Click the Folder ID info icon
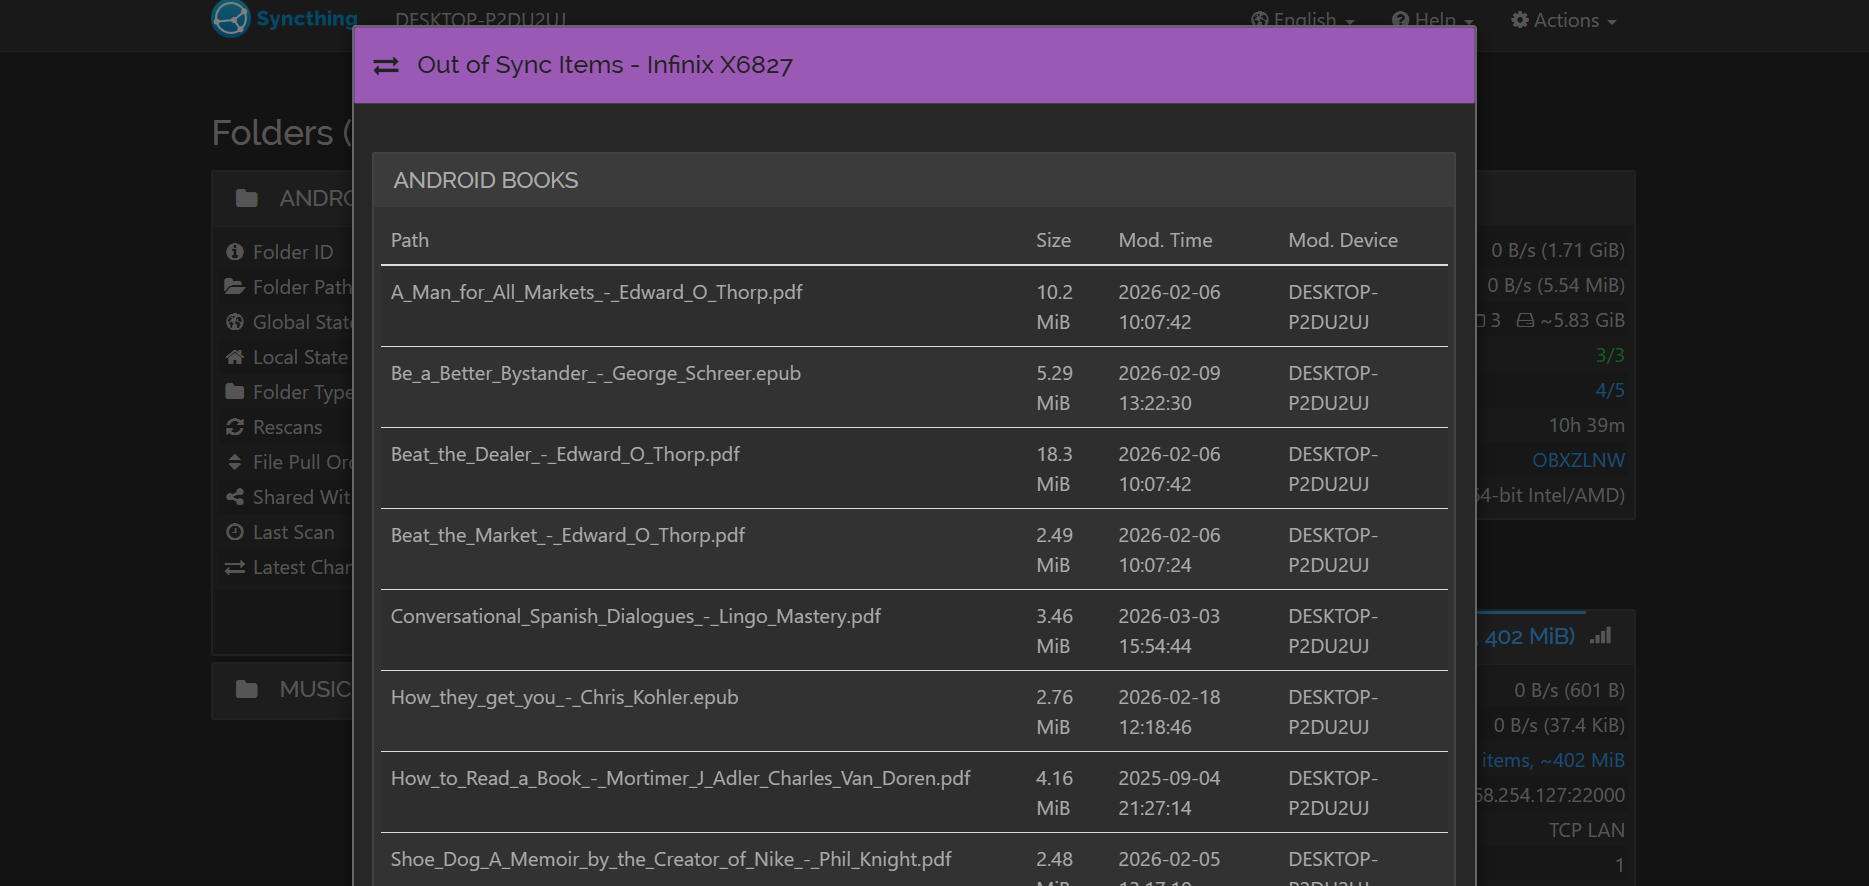Screen dimensions: 1869x886 (x=235, y=252)
